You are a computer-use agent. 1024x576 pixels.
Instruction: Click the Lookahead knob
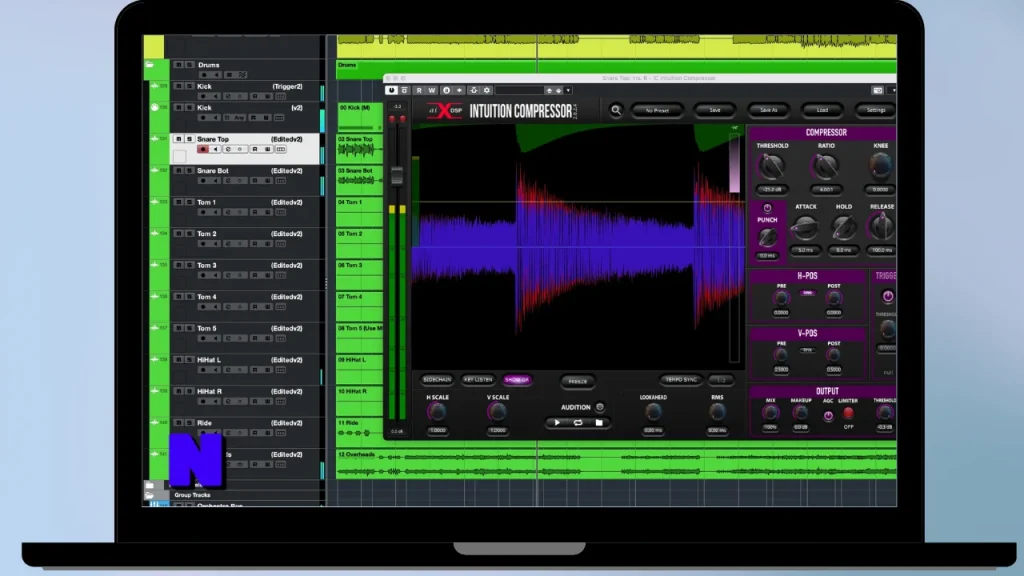coord(653,412)
